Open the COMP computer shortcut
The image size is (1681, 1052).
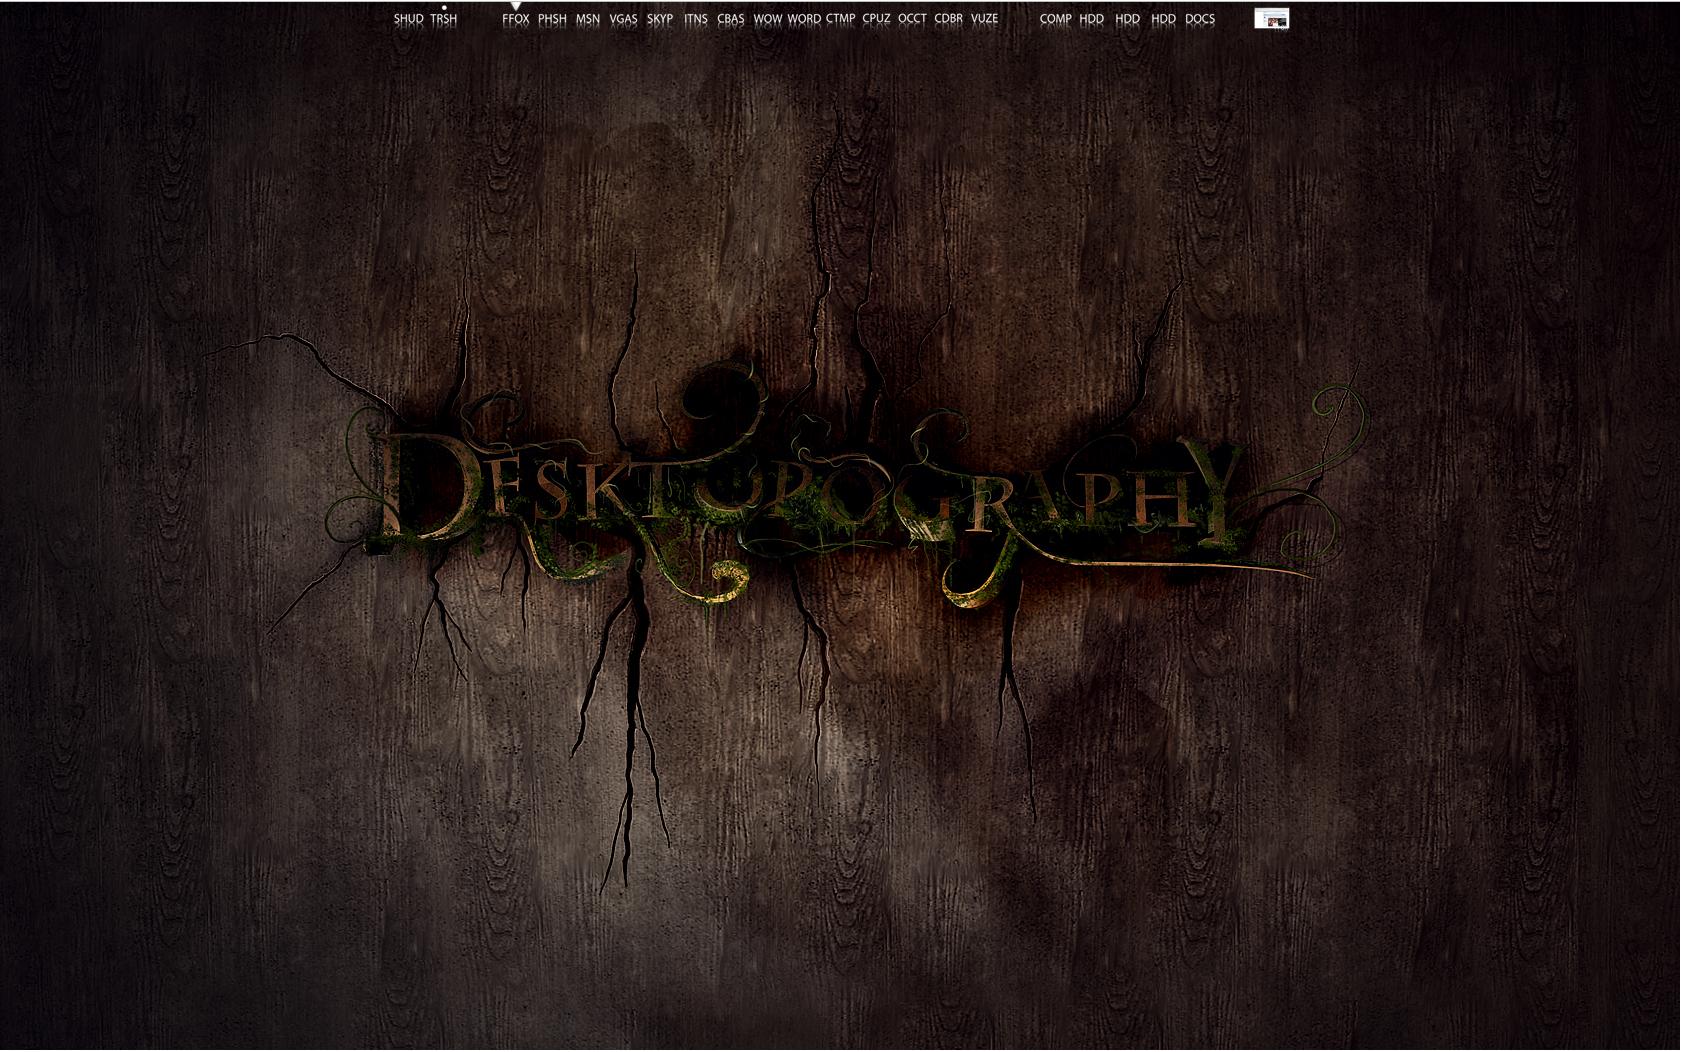[x=1056, y=19]
